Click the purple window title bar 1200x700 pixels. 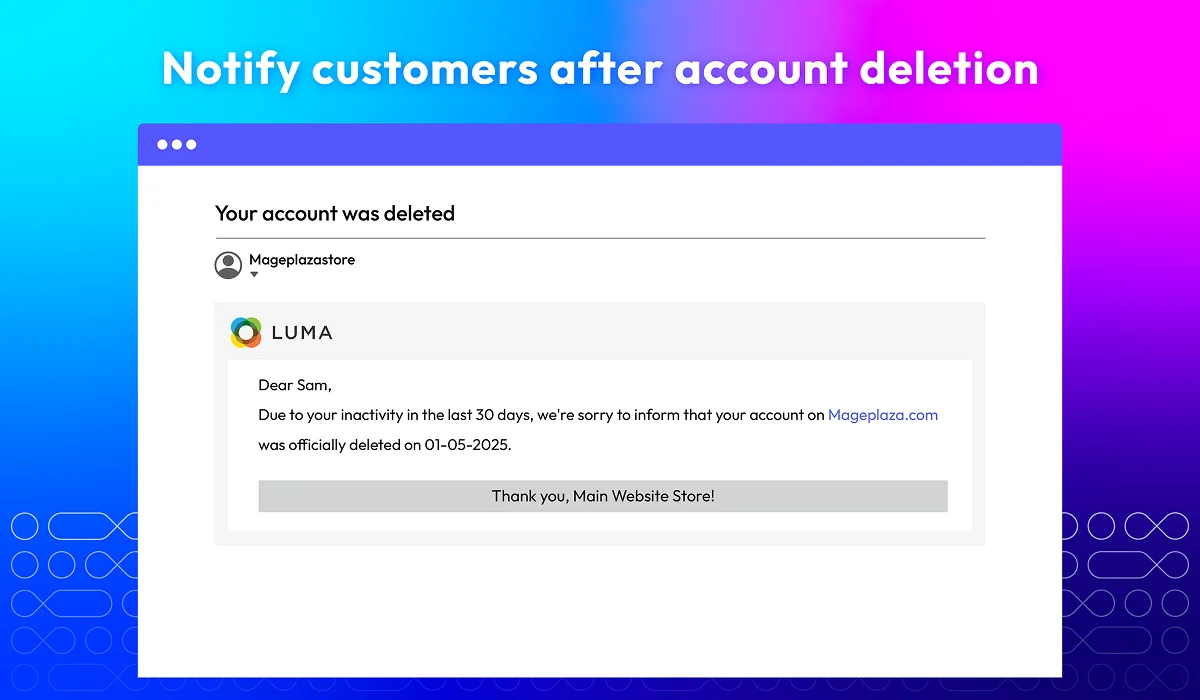click(600, 145)
